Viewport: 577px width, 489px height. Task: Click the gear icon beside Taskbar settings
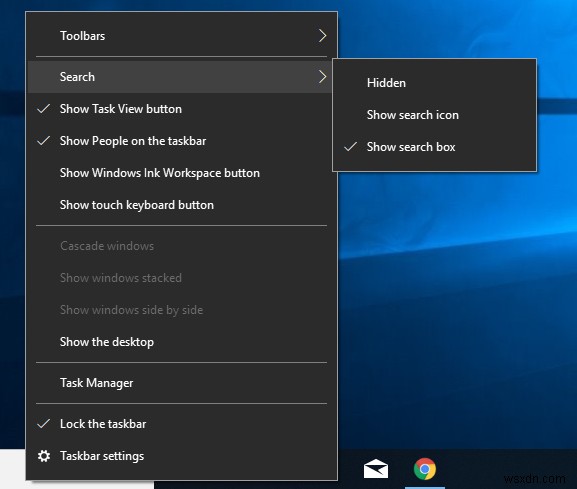tap(44, 456)
